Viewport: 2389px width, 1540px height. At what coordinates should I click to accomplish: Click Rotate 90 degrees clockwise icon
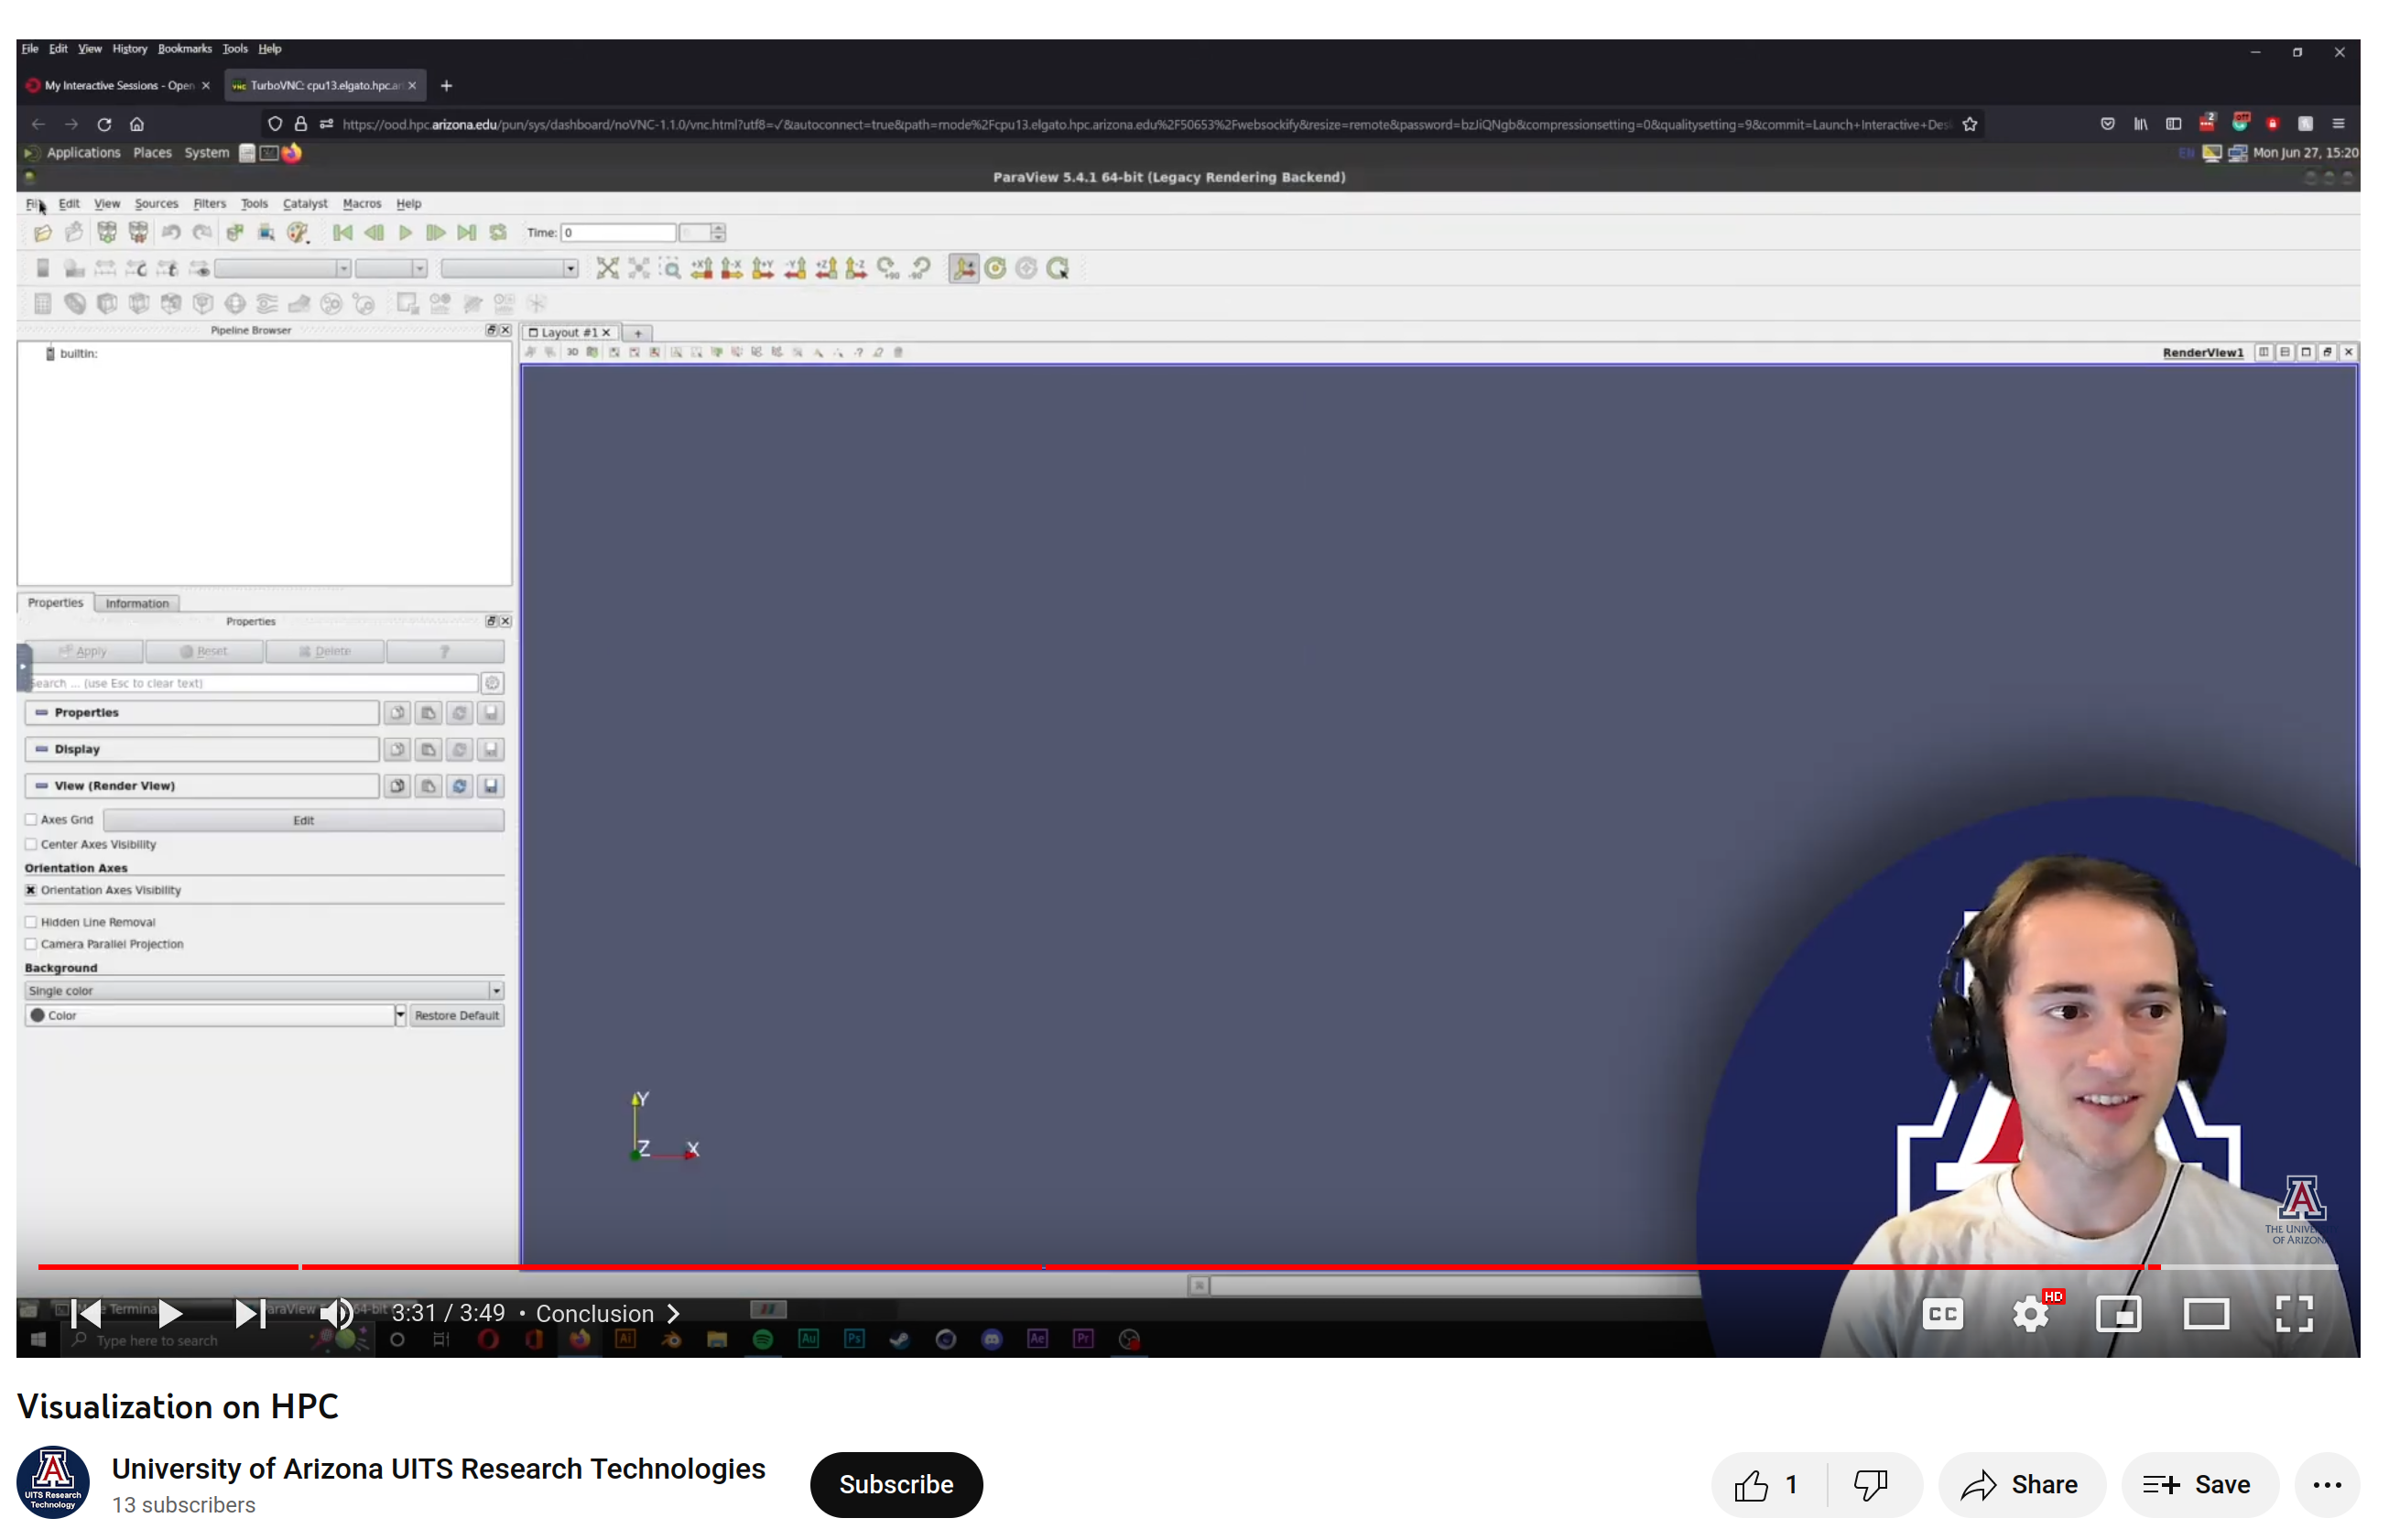click(888, 268)
